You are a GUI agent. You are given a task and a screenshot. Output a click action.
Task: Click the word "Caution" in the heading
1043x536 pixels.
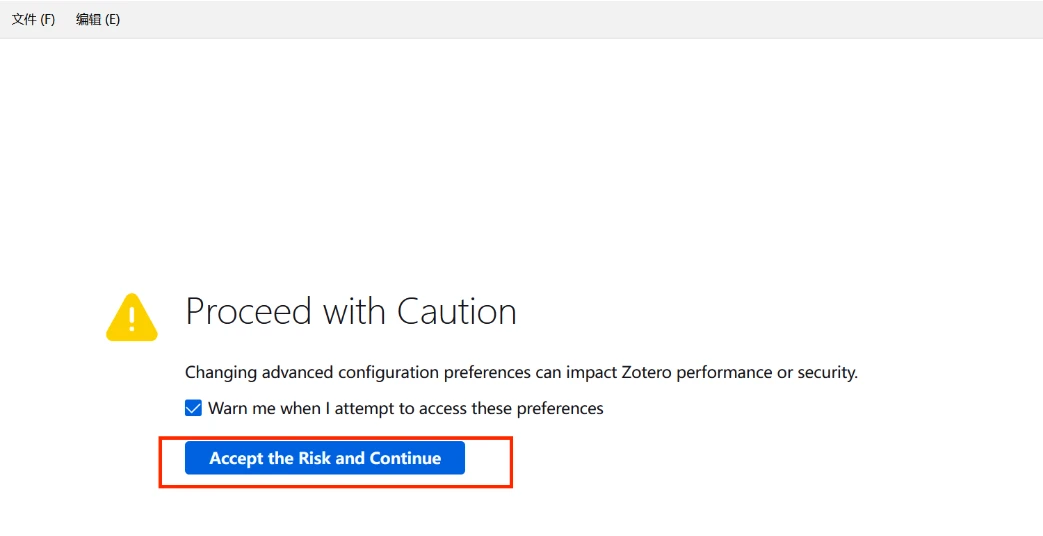coord(456,311)
